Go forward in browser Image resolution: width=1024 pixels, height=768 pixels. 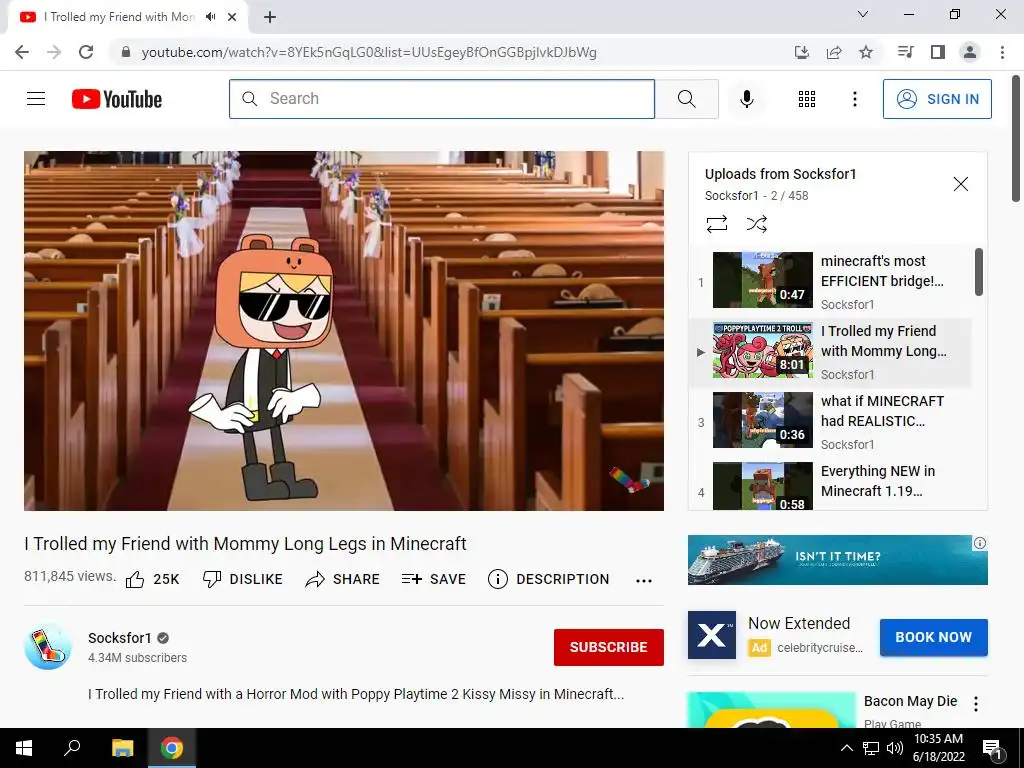tap(54, 52)
